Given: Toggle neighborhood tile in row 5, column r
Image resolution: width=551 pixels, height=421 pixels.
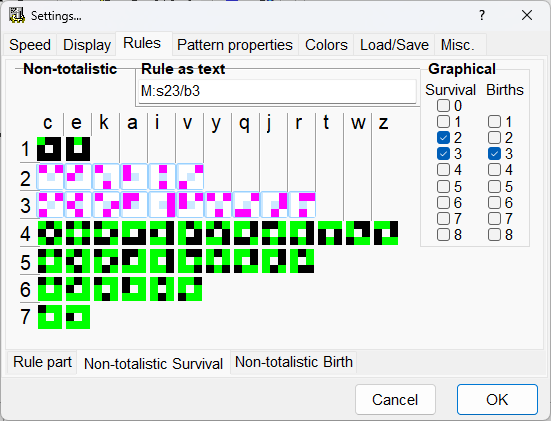Looking at the screenshot, I should pos(303,261).
